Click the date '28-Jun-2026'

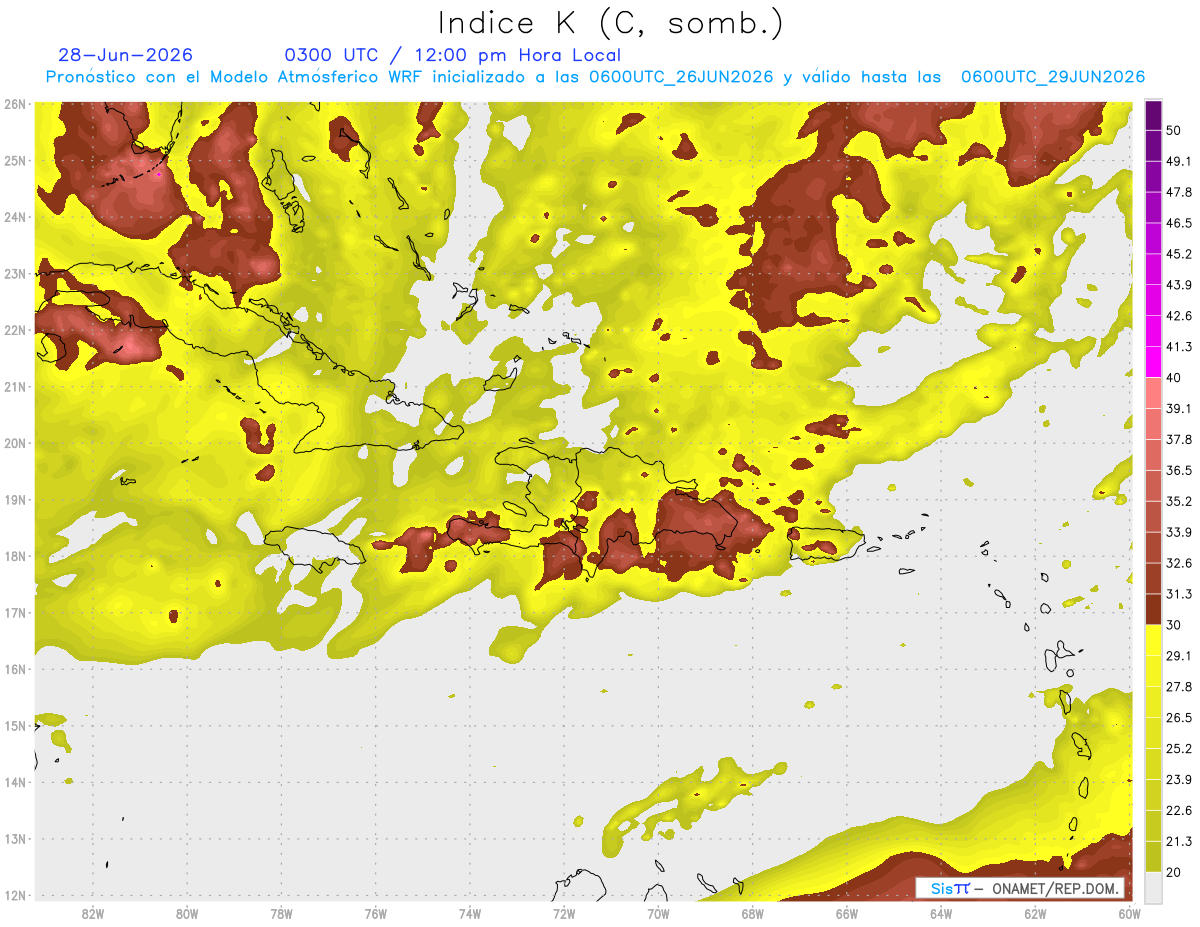(126, 55)
